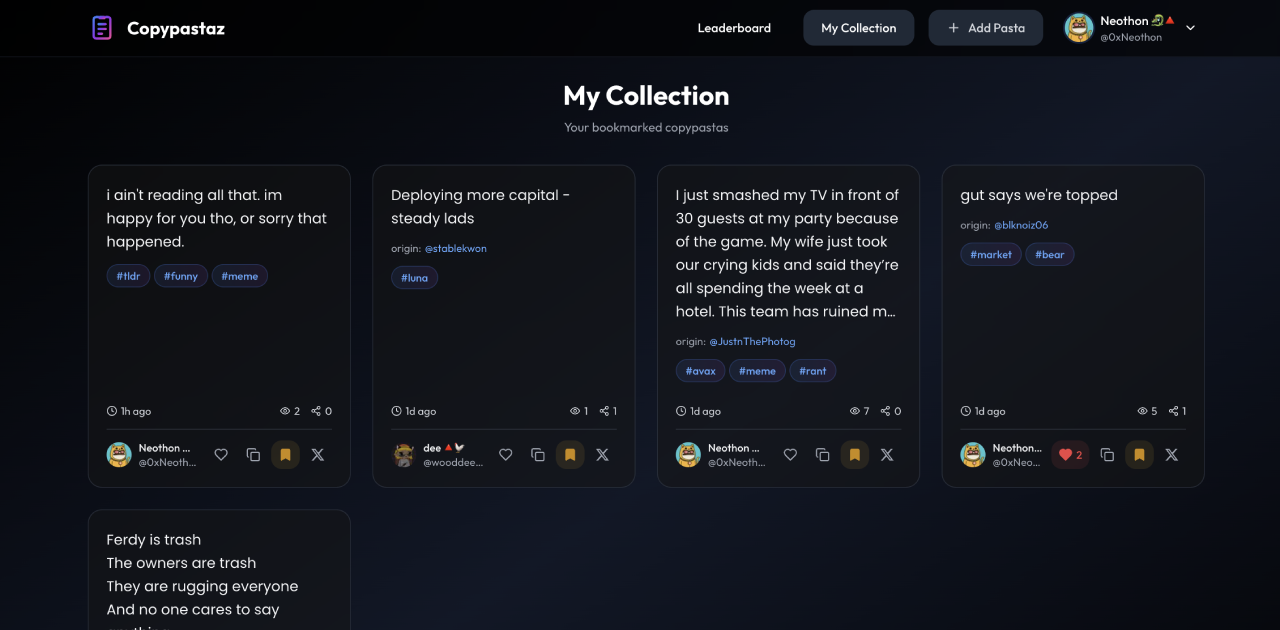Image resolution: width=1280 pixels, height=630 pixels.
Task: Click the share count icon on "i ain't reading" card
Action: tap(316, 411)
